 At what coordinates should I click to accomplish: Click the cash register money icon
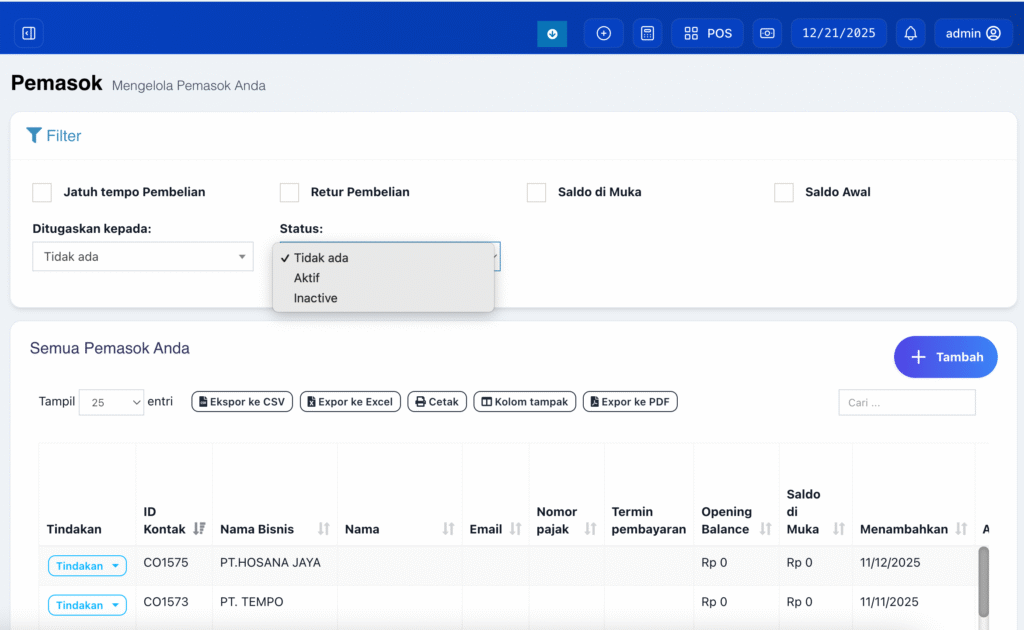coord(767,33)
